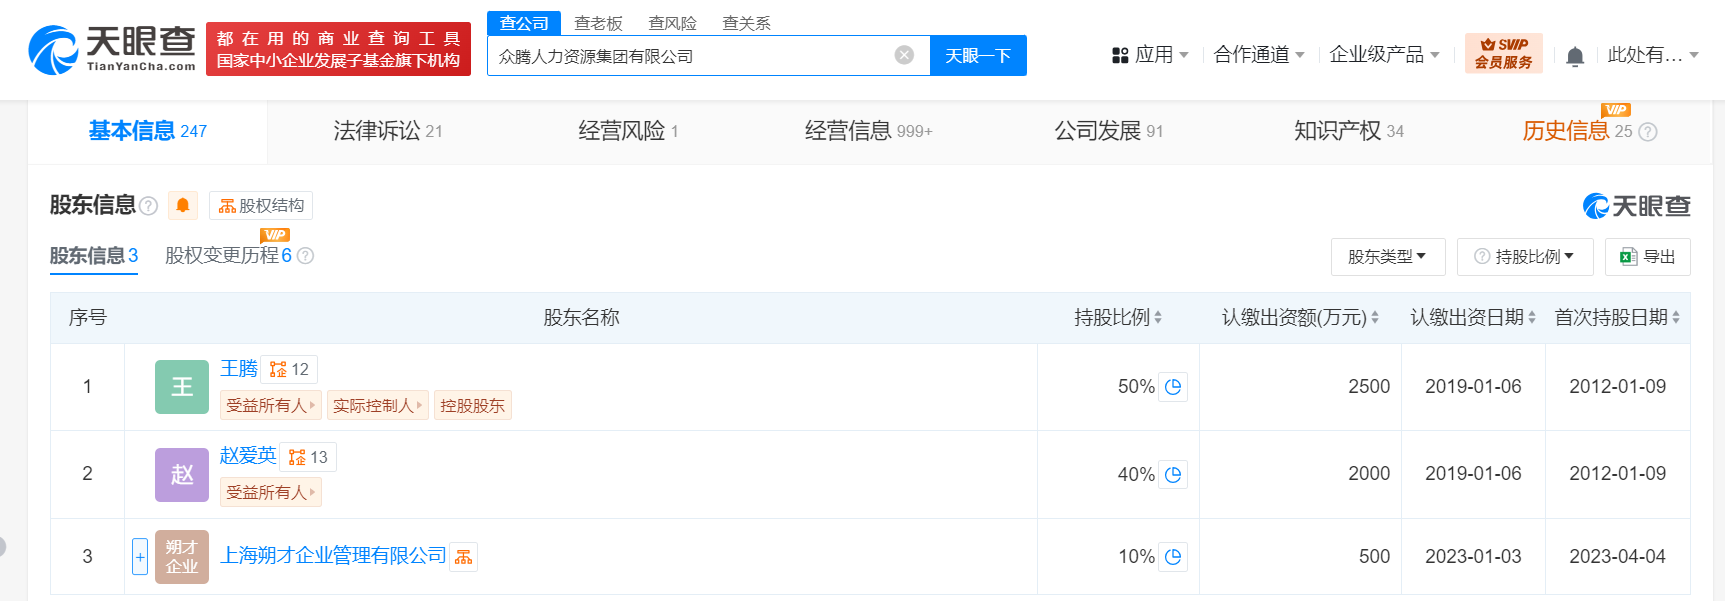Expand the 应用 menu in the header
The height and width of the screenshot is (601, 1725).
click(1150, 55)
